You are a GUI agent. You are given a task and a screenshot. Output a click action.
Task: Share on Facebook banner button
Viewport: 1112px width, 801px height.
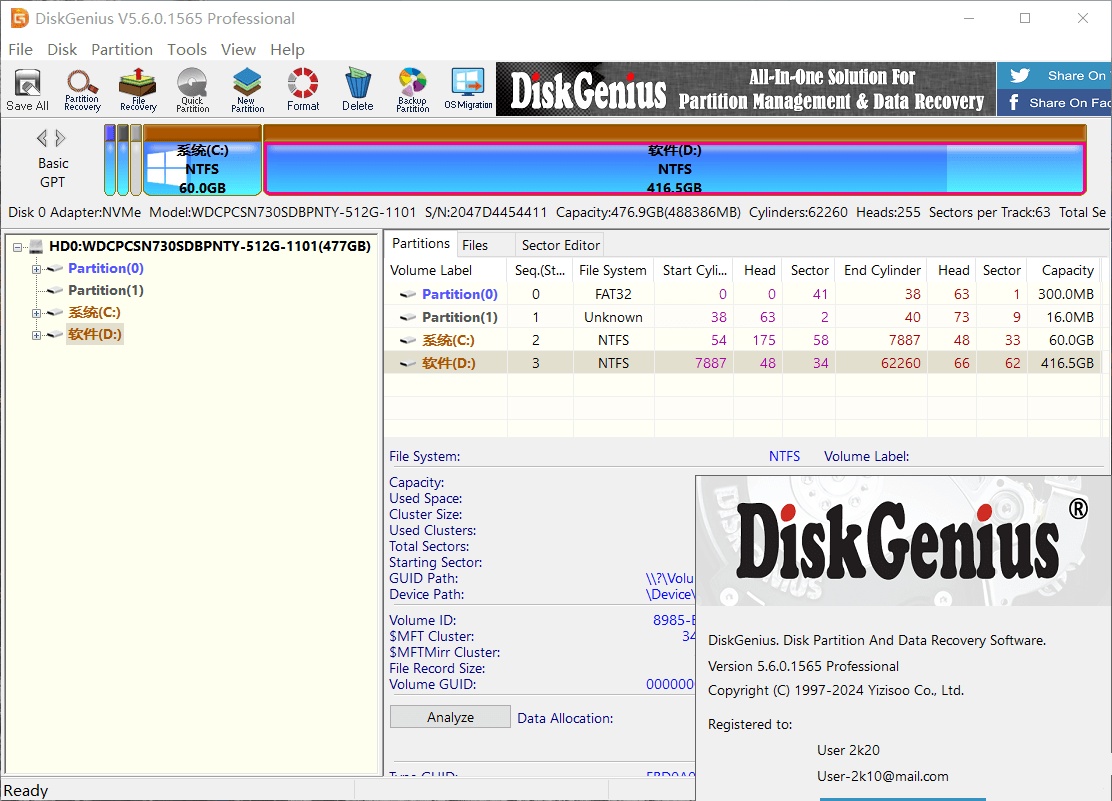pos(1054,102)
